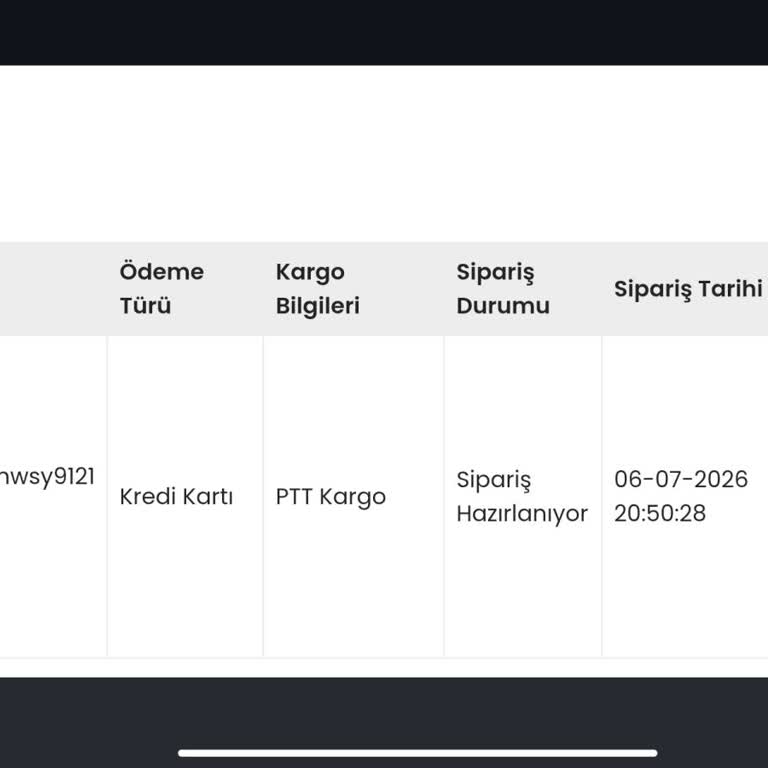
Task: Select the Kredi Kartı payment cell
Action: [176, 497]
